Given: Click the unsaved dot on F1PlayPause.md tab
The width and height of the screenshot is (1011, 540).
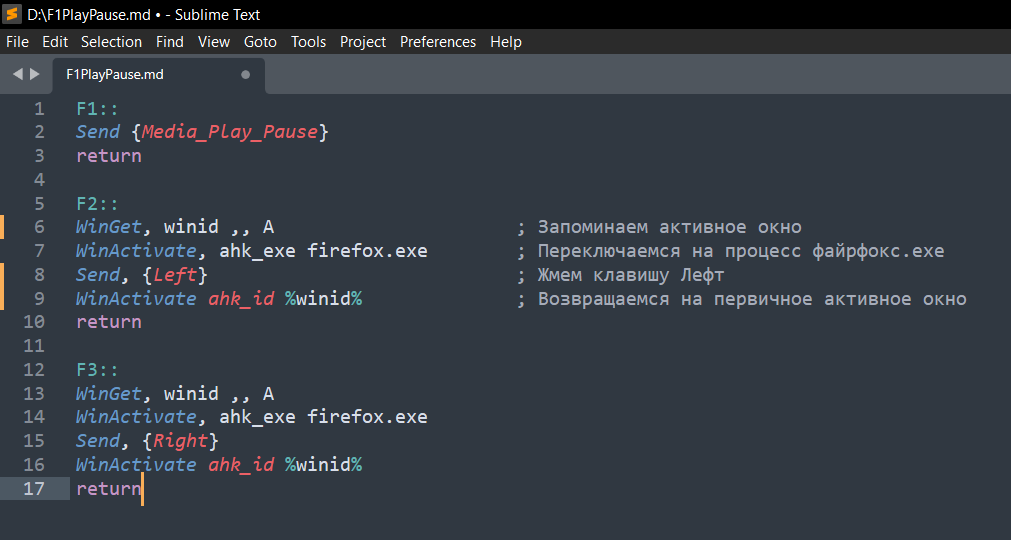Looking at the screenshot, I should pos(246,74).
